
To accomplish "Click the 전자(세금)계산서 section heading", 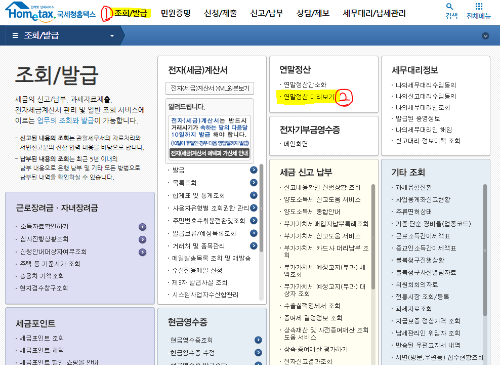I will [x=198, y=70].
